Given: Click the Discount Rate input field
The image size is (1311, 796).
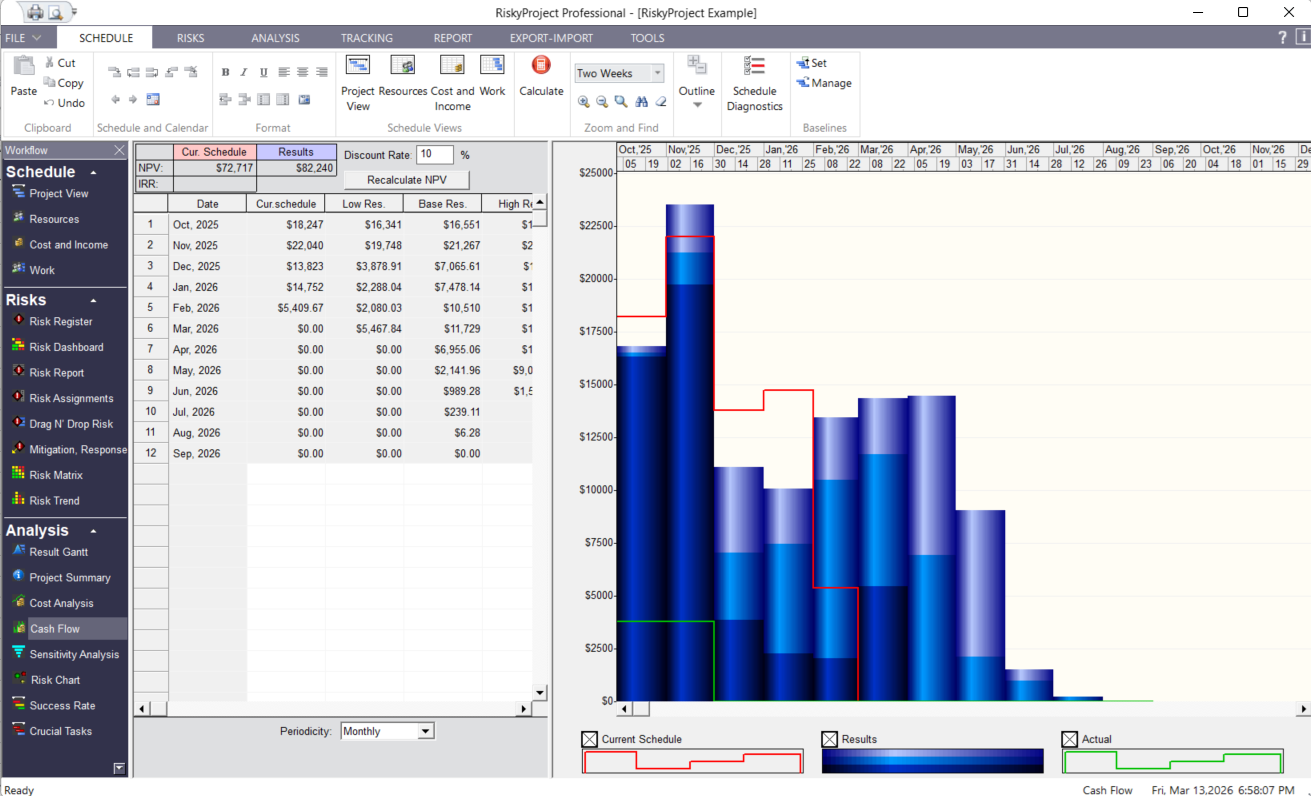Looking at the screenshot, I should tap(434, 154).
